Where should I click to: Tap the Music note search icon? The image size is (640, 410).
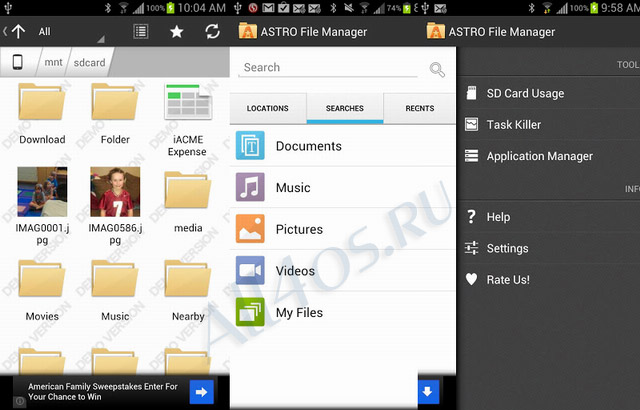[x=250, y=187]
